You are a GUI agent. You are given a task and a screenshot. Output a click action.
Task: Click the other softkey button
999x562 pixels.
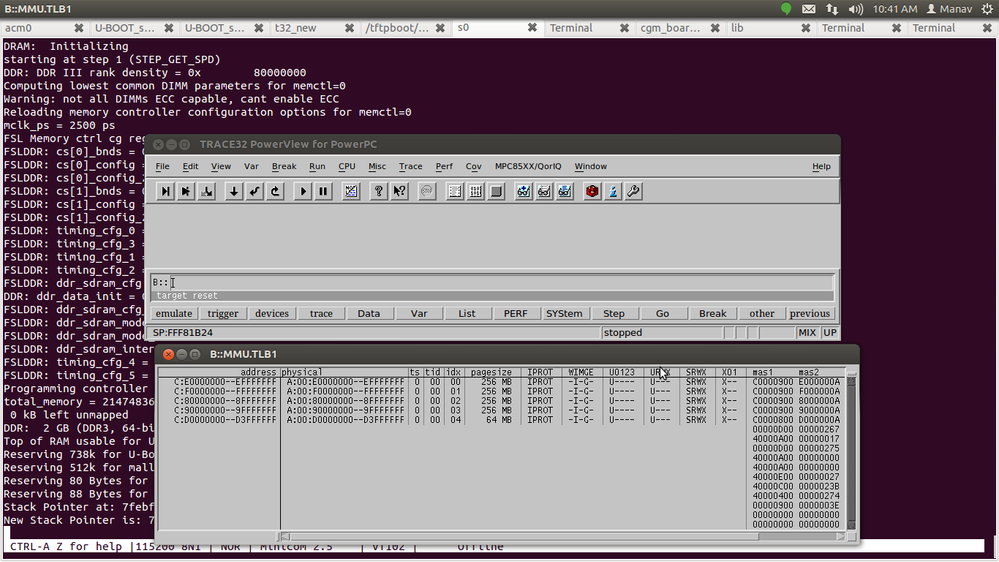pyautogui.click(x=761, y=313)
